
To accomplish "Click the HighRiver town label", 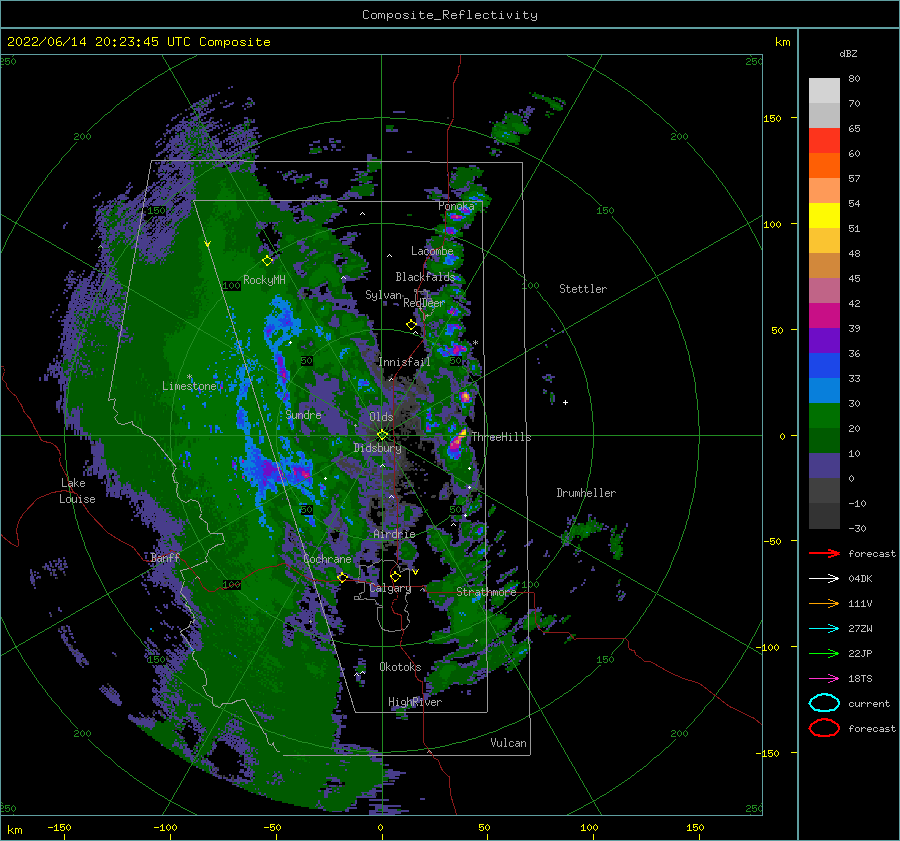I will [415, 702].
